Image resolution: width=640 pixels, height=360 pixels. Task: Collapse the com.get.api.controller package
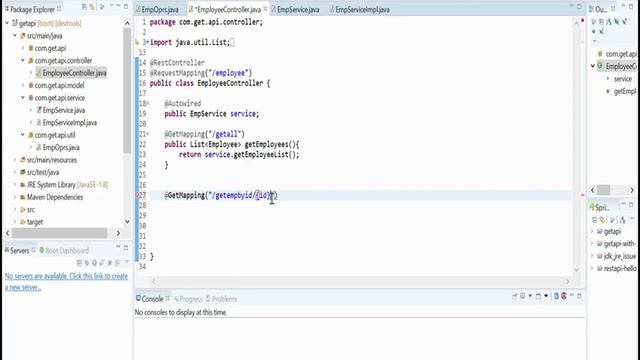click(23, 60)
